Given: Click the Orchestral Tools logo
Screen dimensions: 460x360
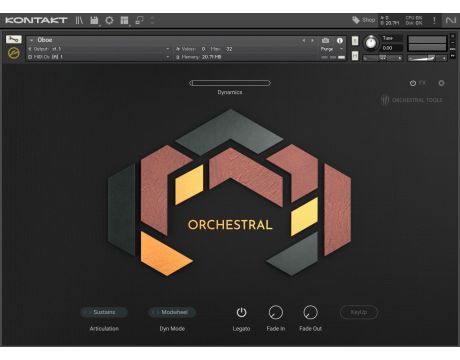Looking at the screenshot, I should pyautogui.click(x=412, y=100).
